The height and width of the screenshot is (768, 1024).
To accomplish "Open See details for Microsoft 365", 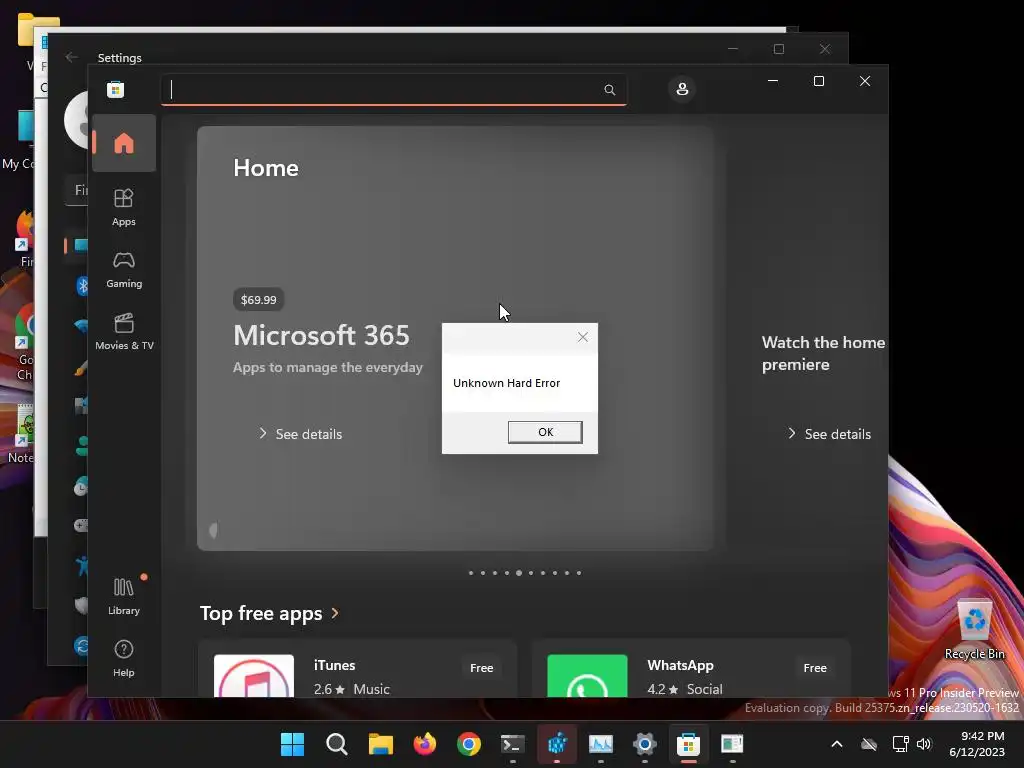I will (x=300, y=434).
